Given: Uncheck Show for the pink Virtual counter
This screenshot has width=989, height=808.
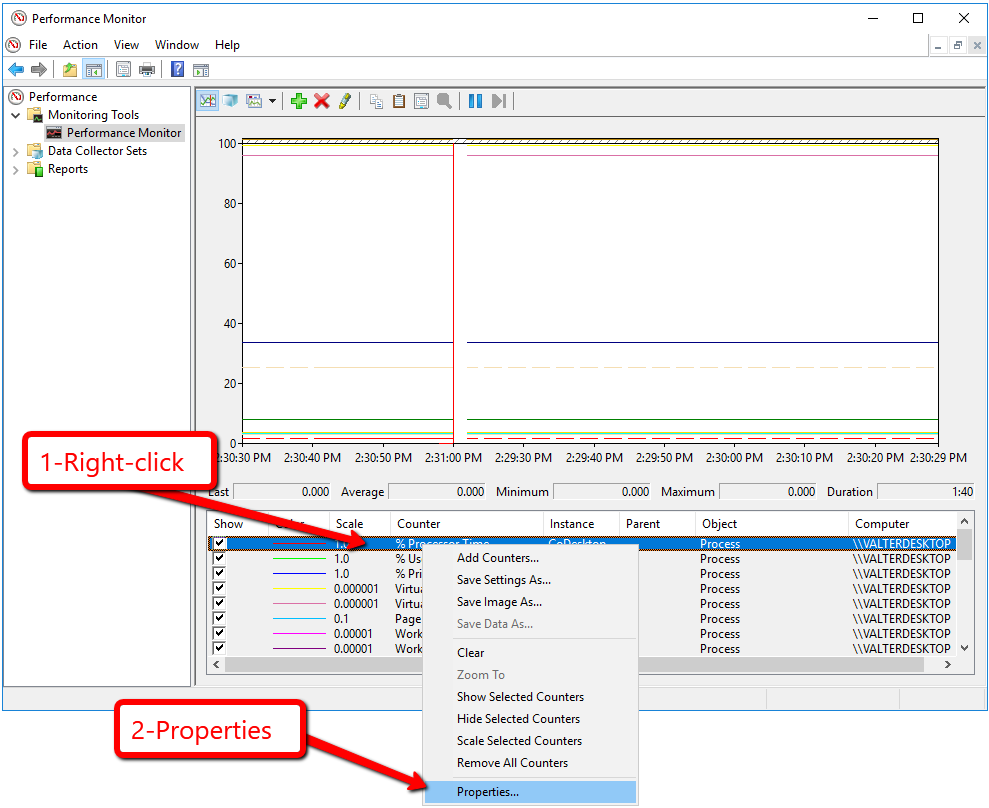Looking at the screenshot, I should (x=219, y=604).
